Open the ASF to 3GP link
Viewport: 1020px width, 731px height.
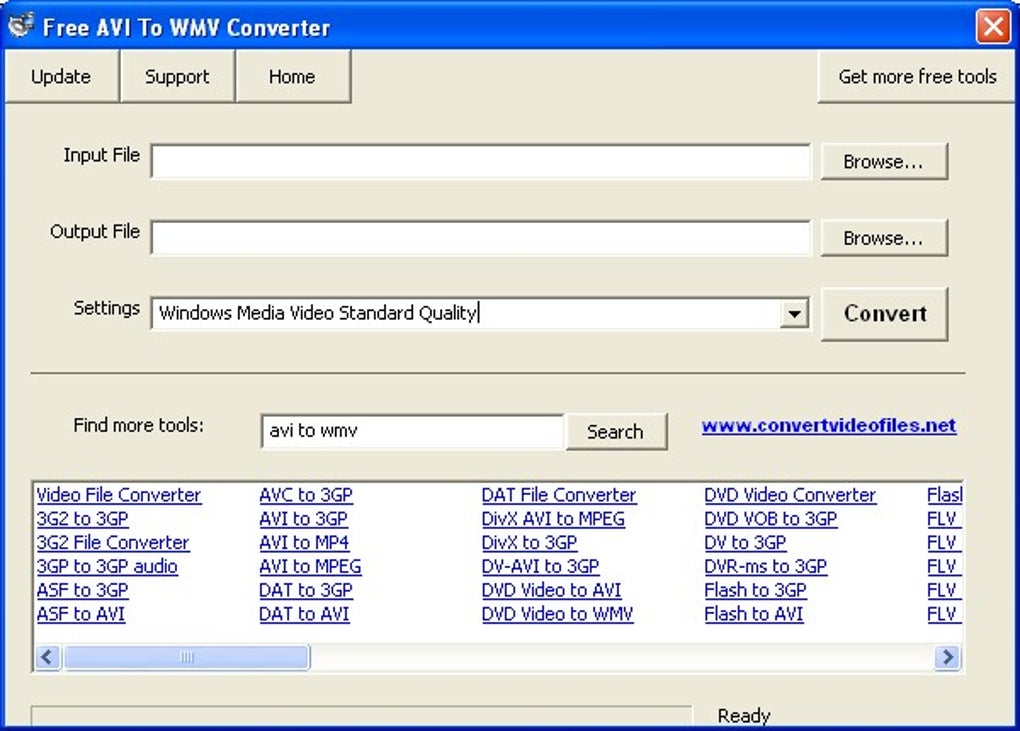click(x=83, y=591)
